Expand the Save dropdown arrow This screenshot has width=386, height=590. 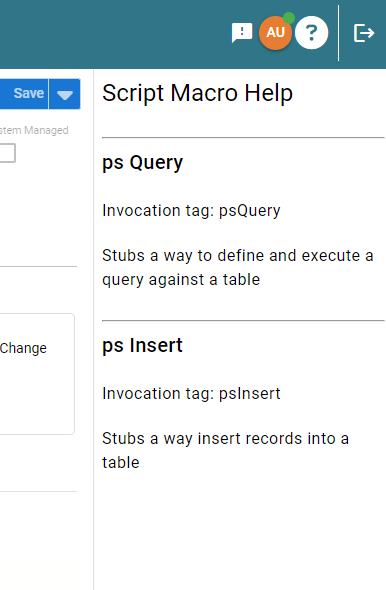65,94
